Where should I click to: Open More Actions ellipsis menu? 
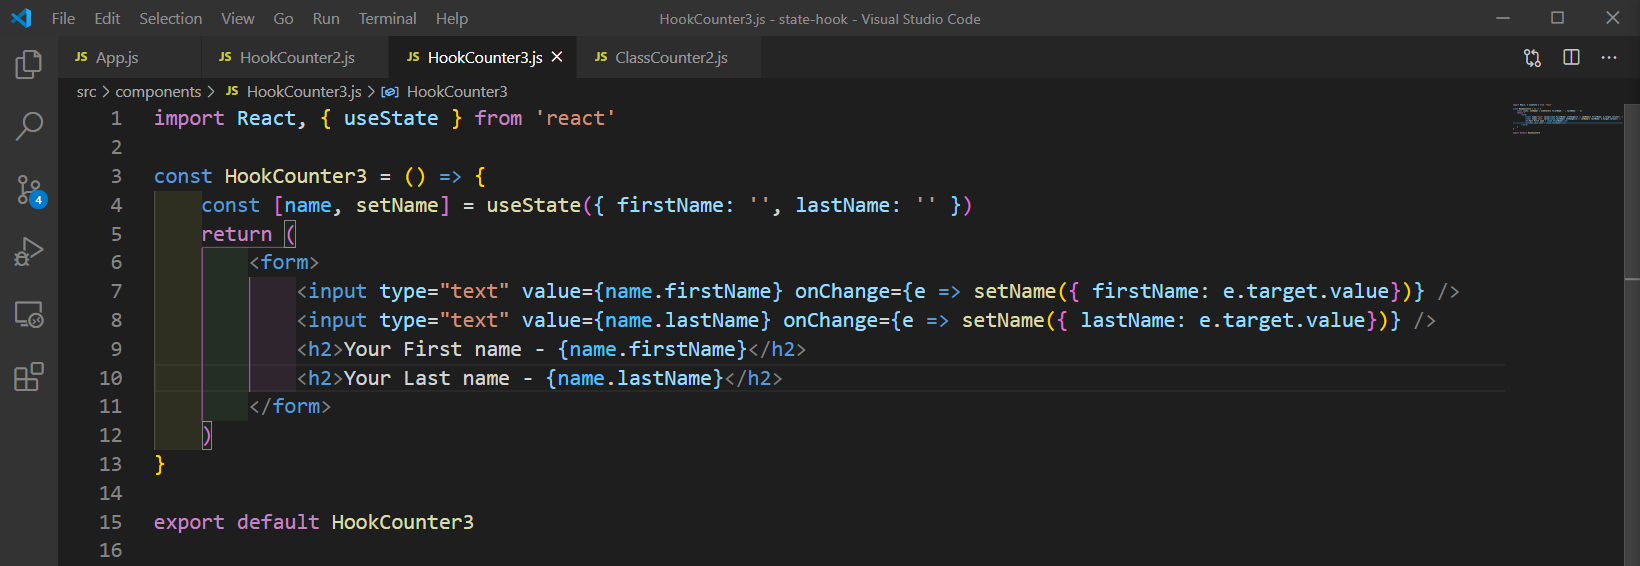click(1609, 58)
